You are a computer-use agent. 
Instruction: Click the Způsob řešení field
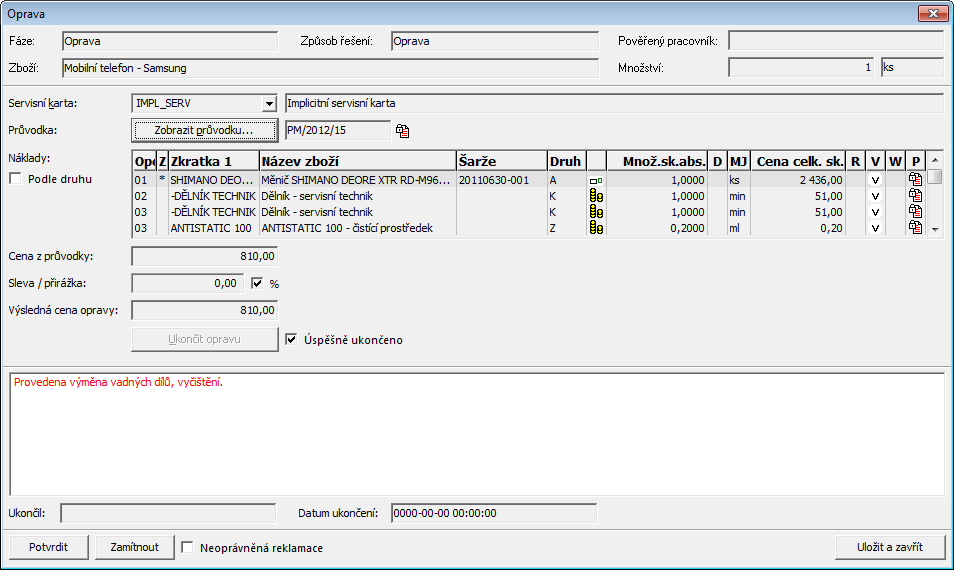[x=495, y=41]
